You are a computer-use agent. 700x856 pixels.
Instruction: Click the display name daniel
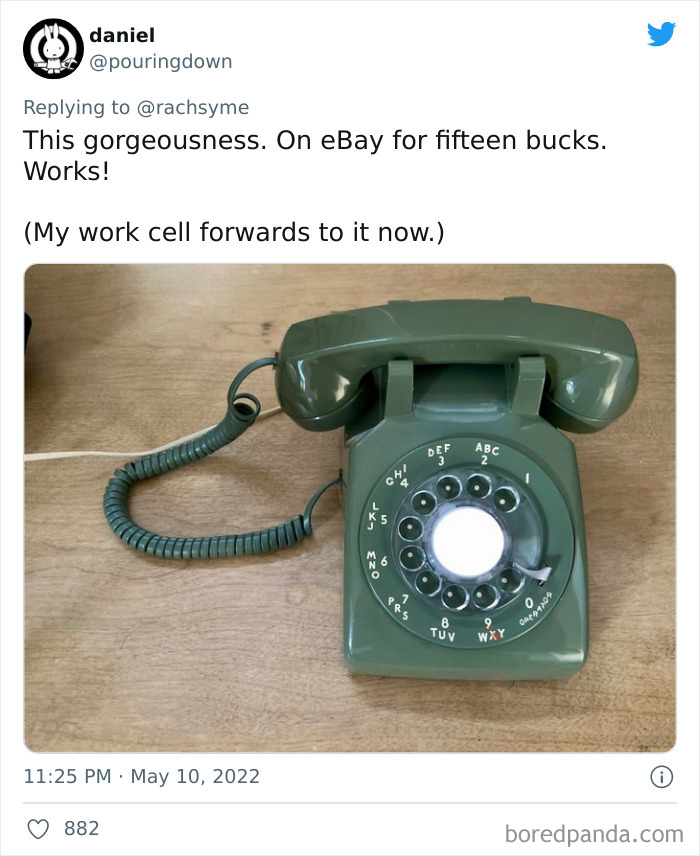tap(122, 35)
